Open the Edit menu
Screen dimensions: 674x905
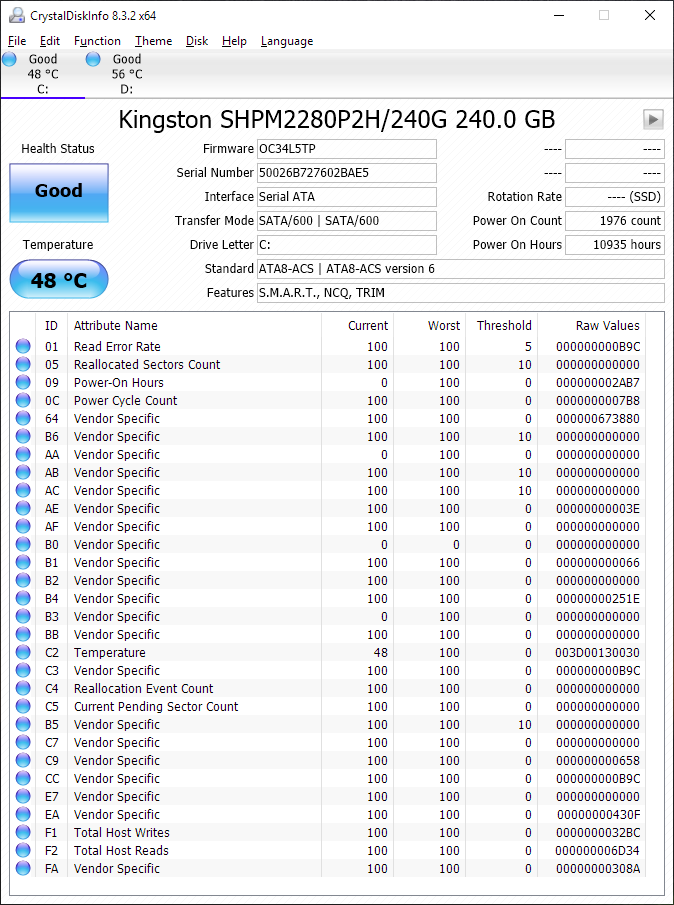click(50, 41)
